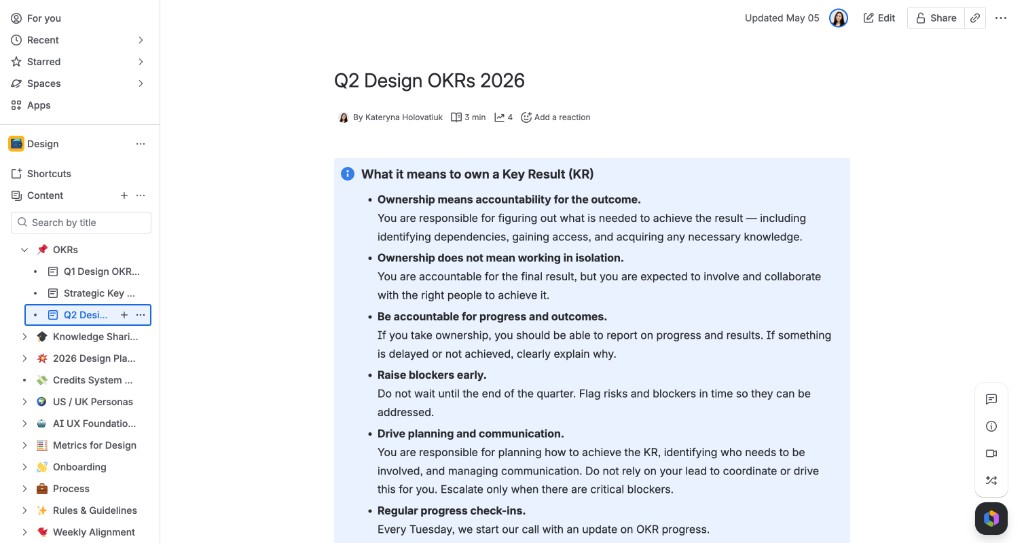The width and height of the screenshot is (1024, 543).
Task: Click Add a reaction
Action: 556,118
